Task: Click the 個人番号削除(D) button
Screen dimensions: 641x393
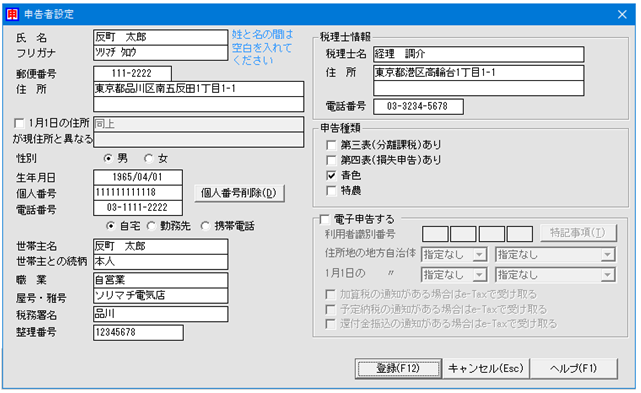Action: point(239,193)
